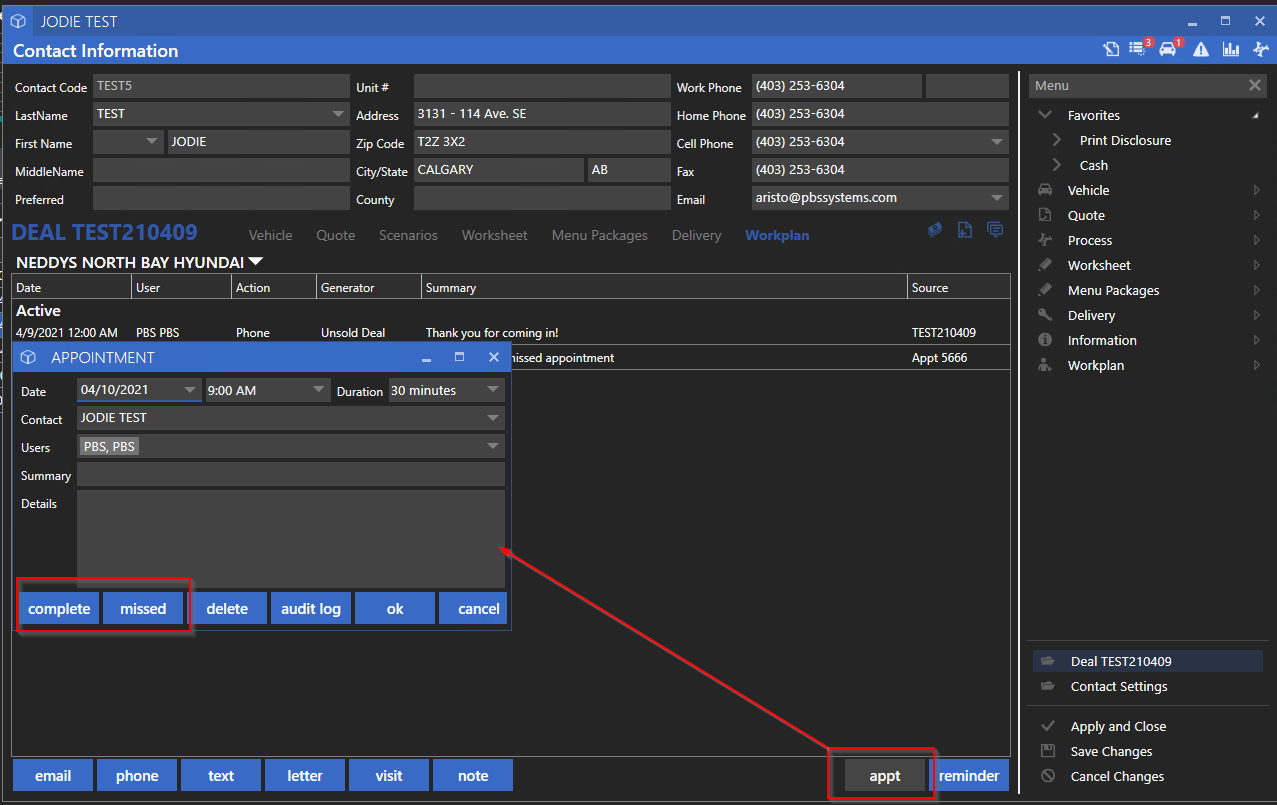
Task: Open the appointment Date picker dropdown
Action: pos(190,390)
